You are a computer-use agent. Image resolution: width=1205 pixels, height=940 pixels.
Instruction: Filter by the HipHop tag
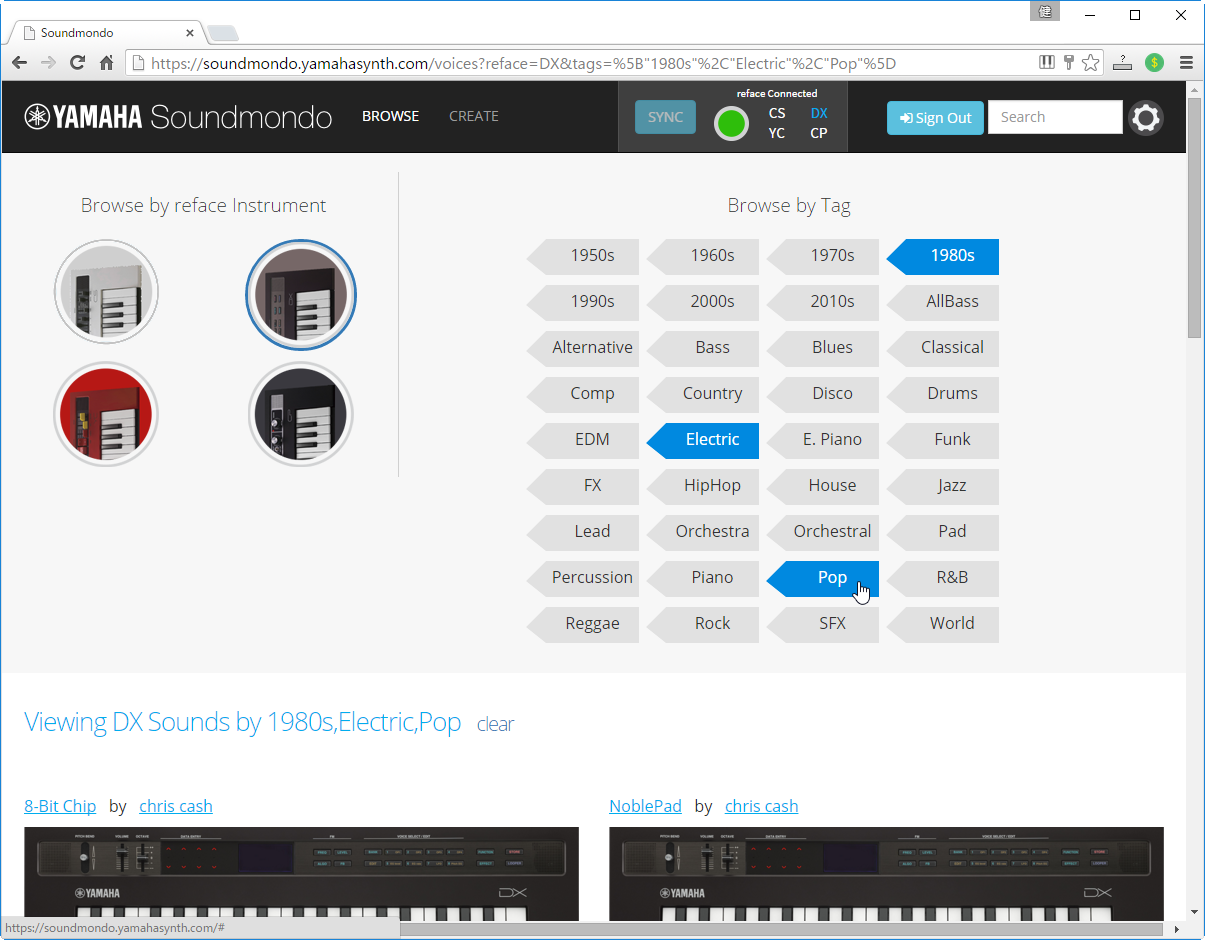click(x=703, y=487)
